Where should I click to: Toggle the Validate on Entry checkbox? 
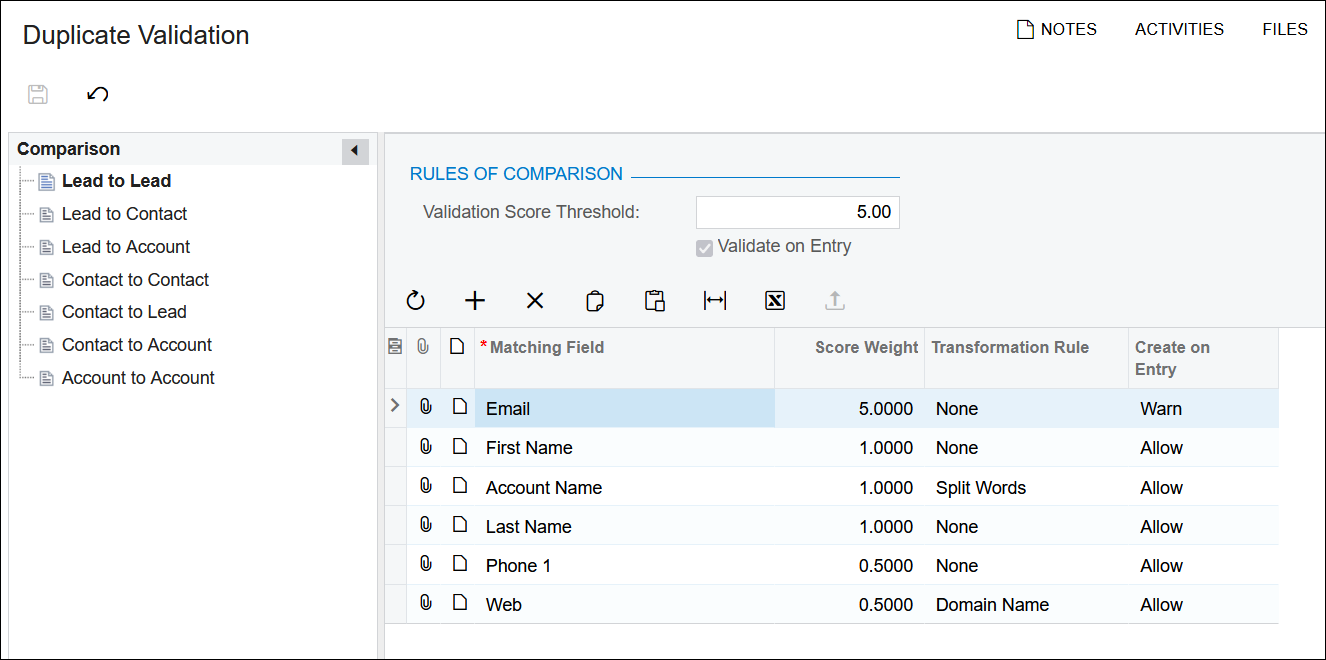click(705, 247)
